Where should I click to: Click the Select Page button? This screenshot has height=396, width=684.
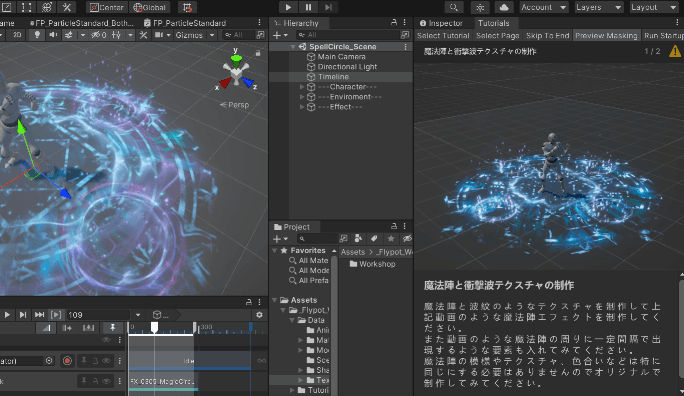(x=498, y=36)
